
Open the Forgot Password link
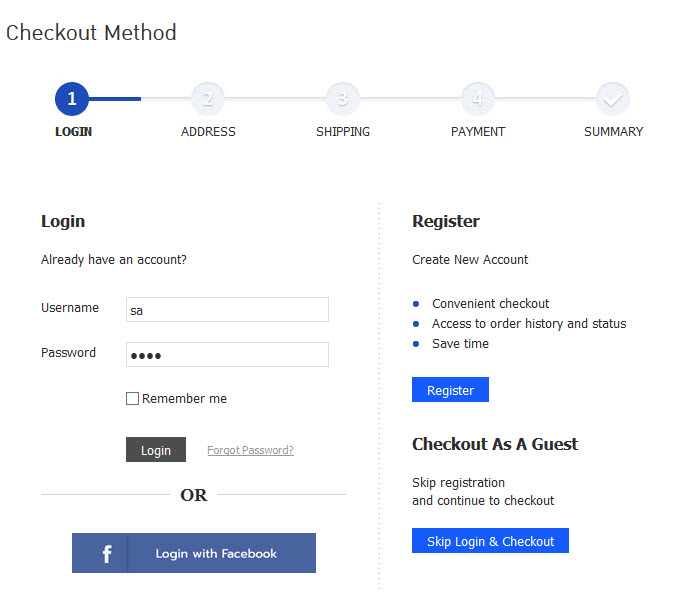click(250, 450)
